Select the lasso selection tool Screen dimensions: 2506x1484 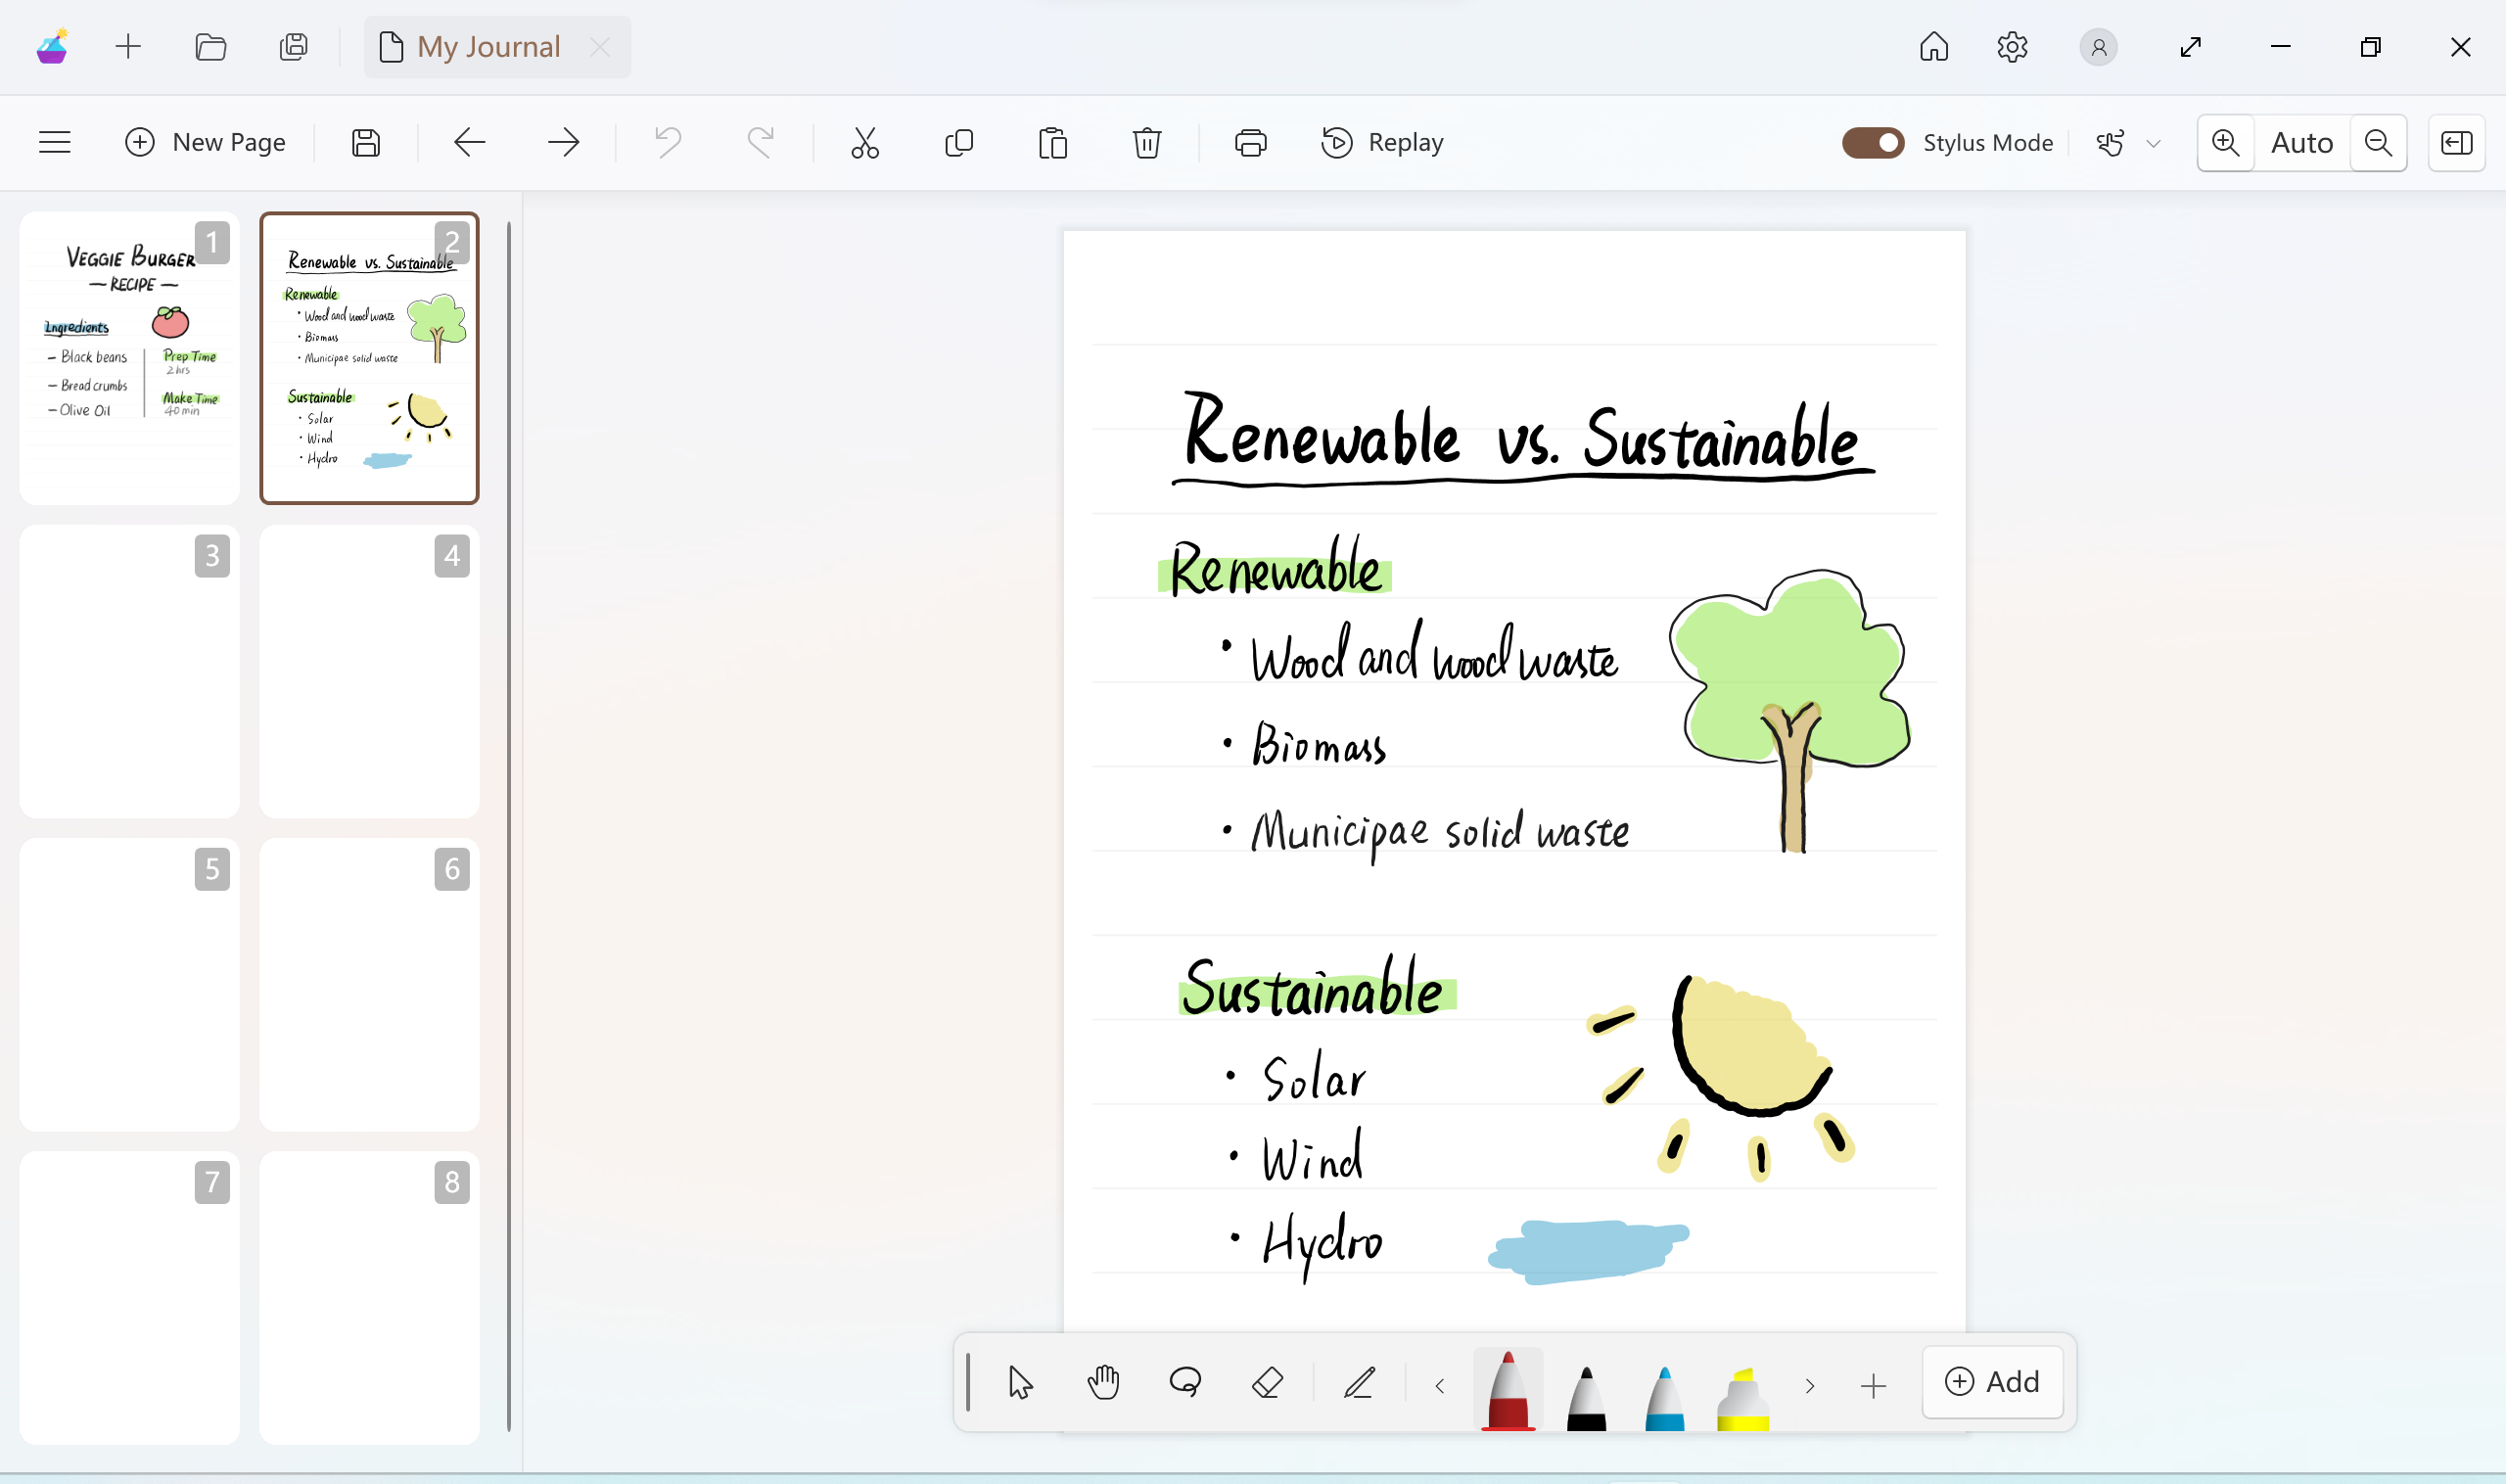tap(1185, 1383)
